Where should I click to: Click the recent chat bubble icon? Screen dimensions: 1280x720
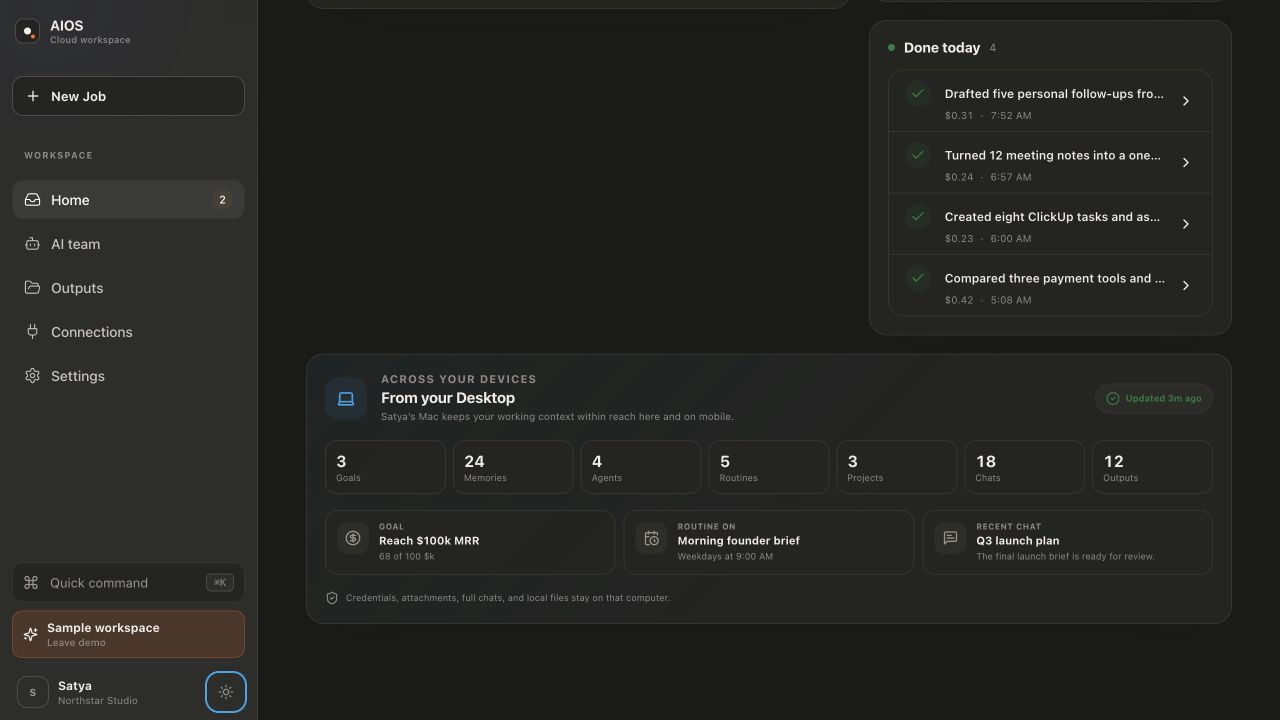coord(951,538)
